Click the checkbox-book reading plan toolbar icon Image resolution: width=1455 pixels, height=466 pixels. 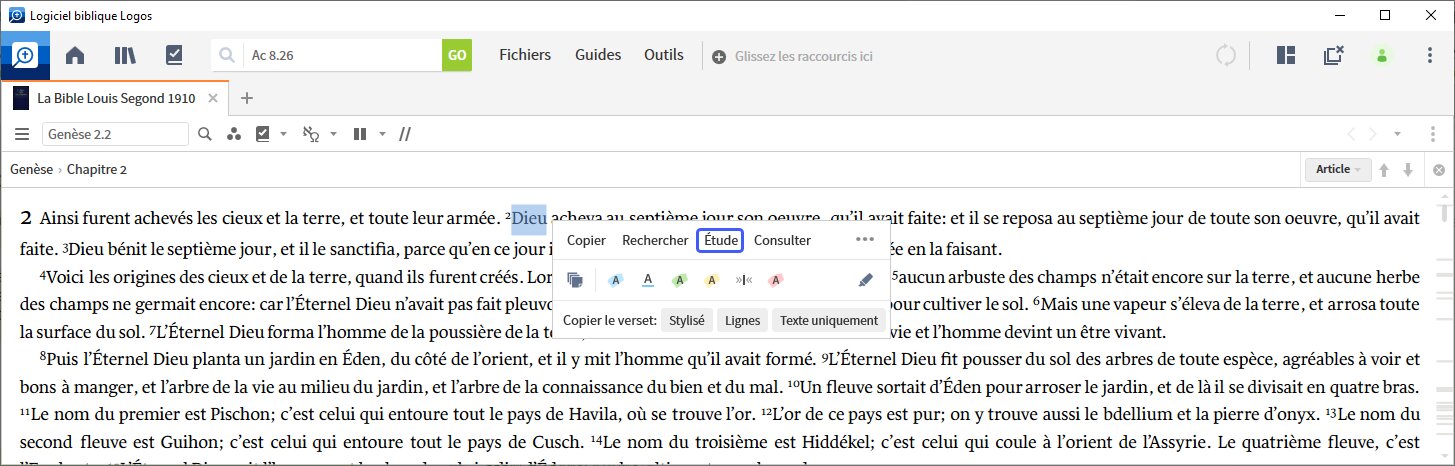point(264,134)
